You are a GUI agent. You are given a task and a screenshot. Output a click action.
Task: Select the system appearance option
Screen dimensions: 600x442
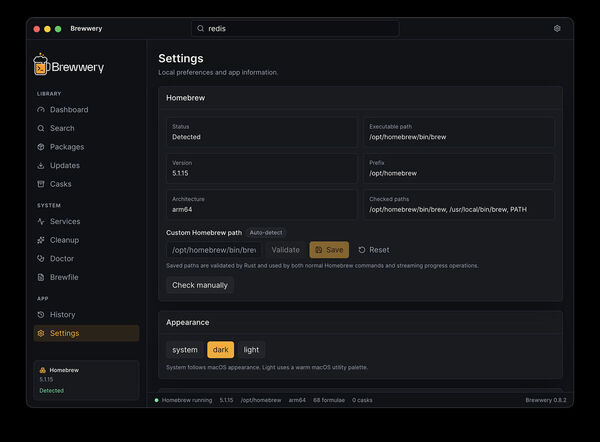click(x=185, y=350)
